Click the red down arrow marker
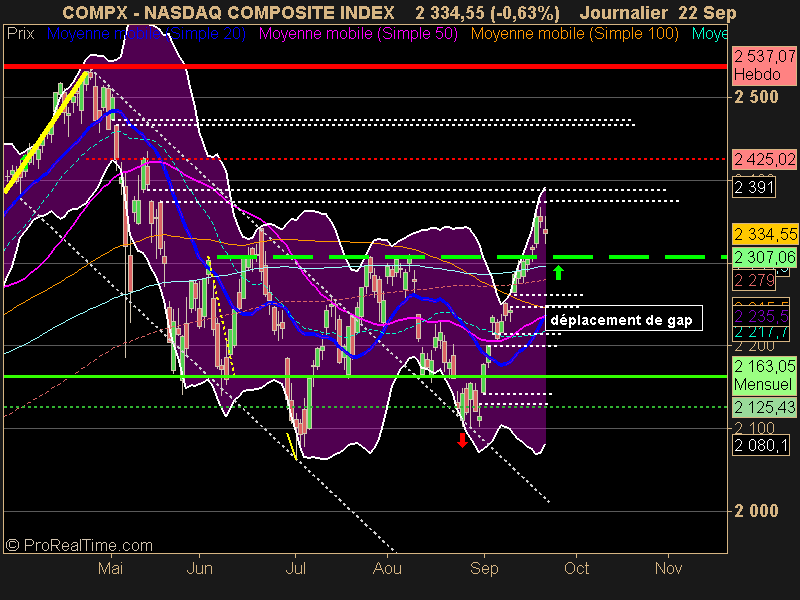The image size is (800, 600). 462,440
